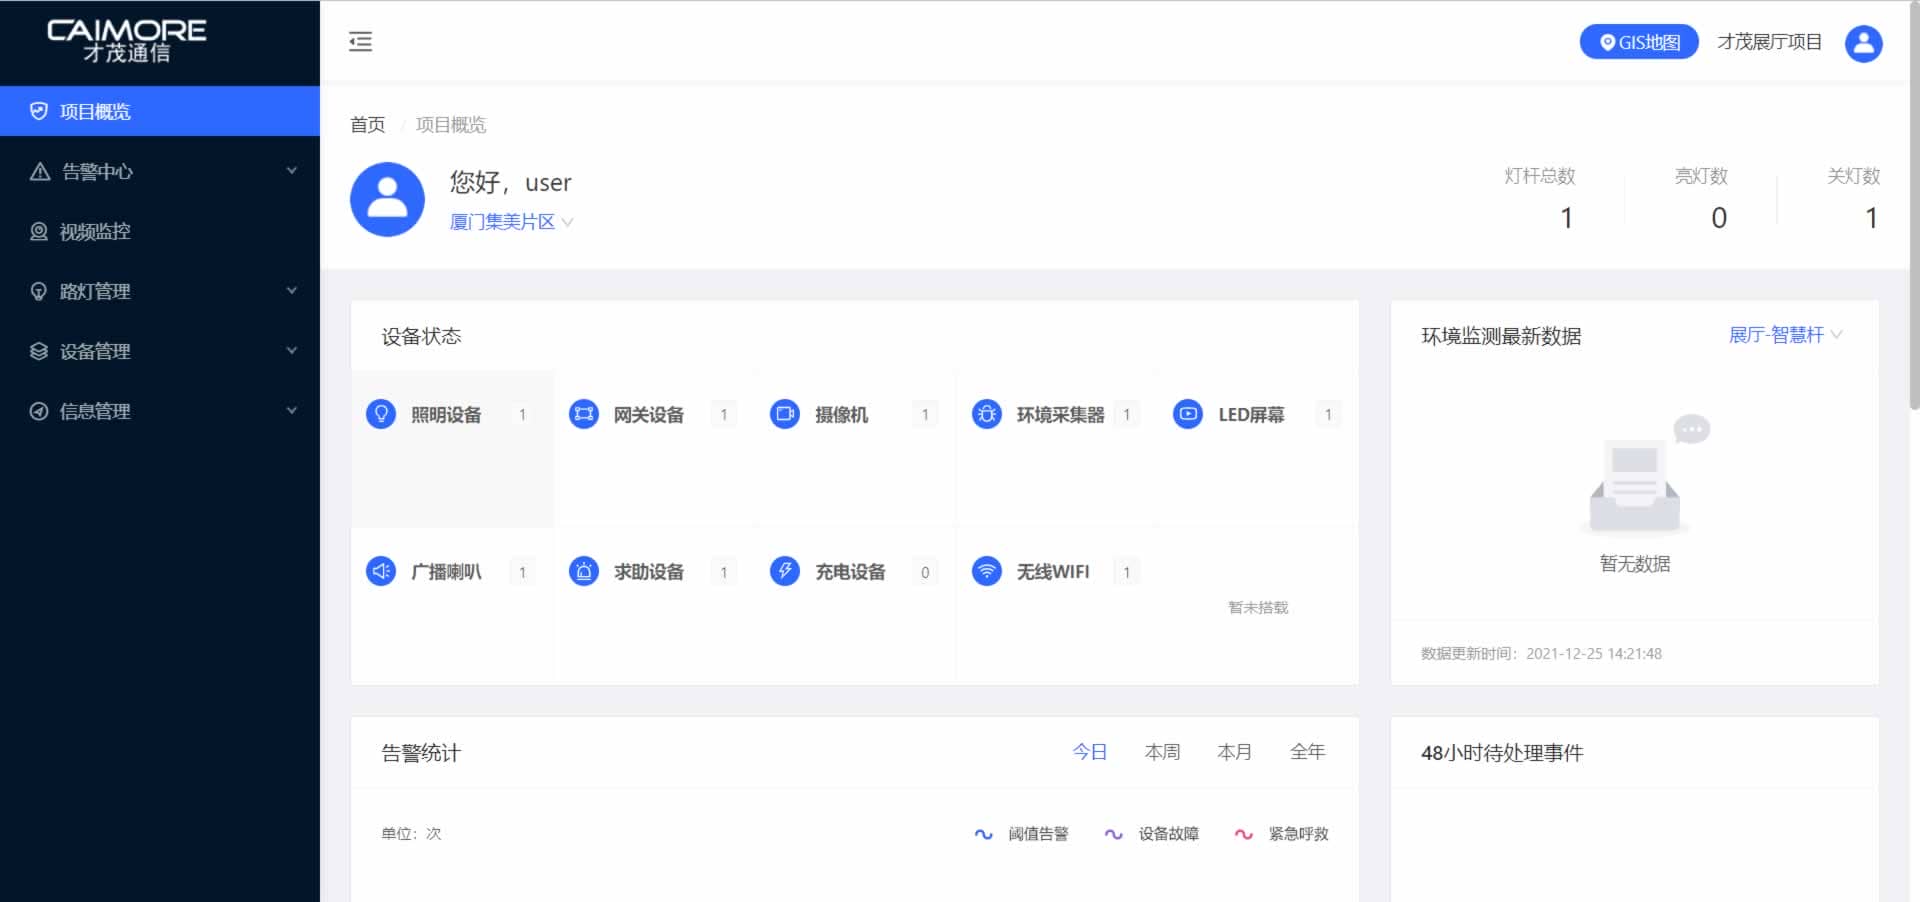Select the 无线WIFI device icon
The image size is (1920, 902).
[987, 571]
